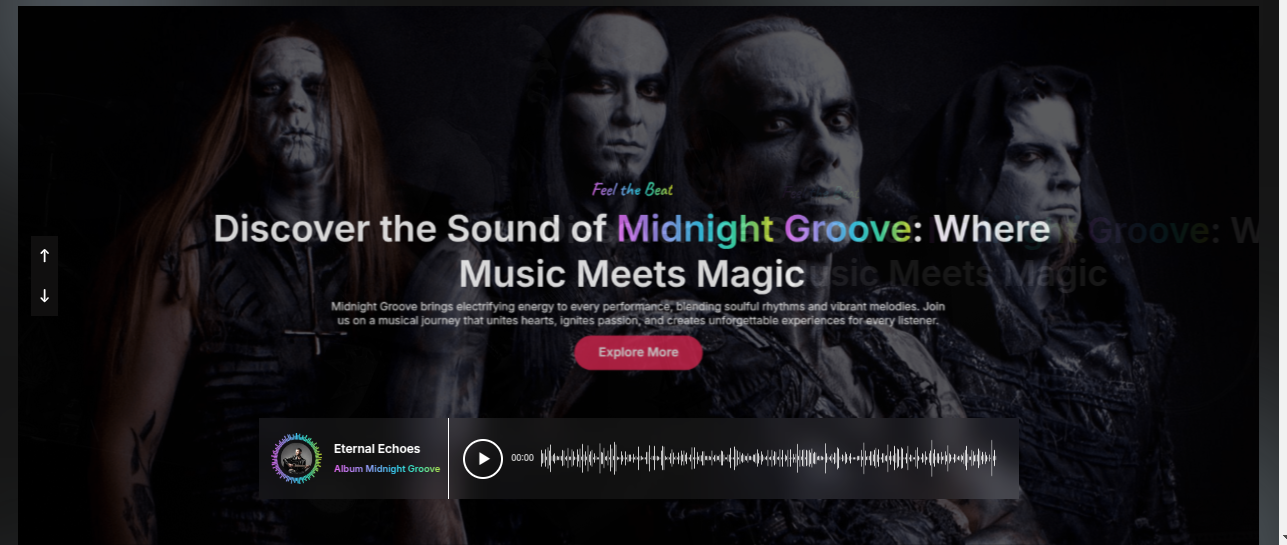The width and height of the screenshot is (1287, 545).
Task: Click the up arrow slide navigation
Action: [44, 256]
